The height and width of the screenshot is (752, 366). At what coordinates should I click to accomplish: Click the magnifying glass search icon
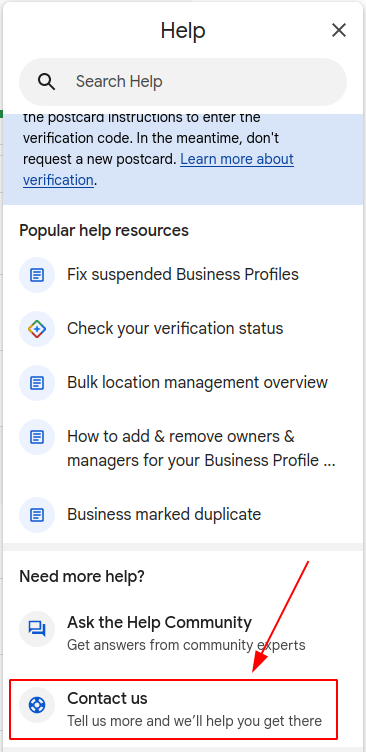tap(47, 82)
